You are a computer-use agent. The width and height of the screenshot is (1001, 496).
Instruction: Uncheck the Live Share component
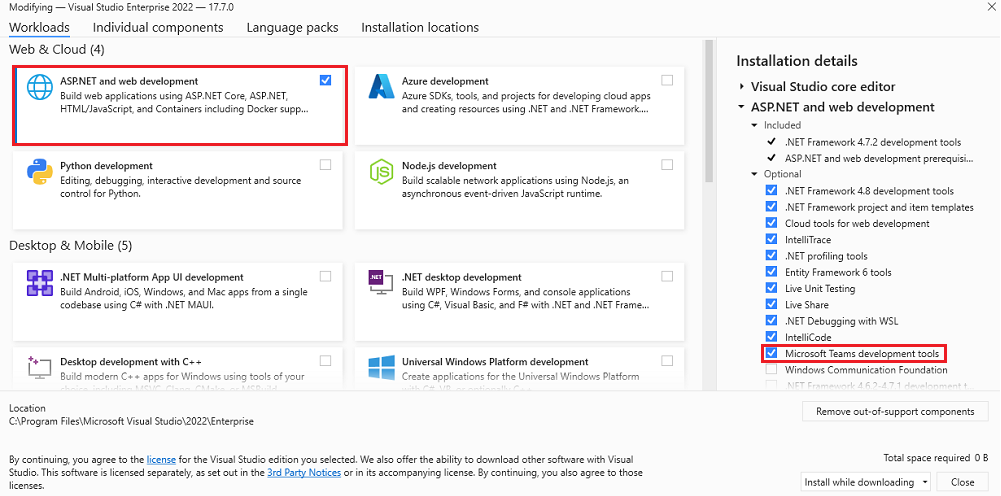pos(771,304)
